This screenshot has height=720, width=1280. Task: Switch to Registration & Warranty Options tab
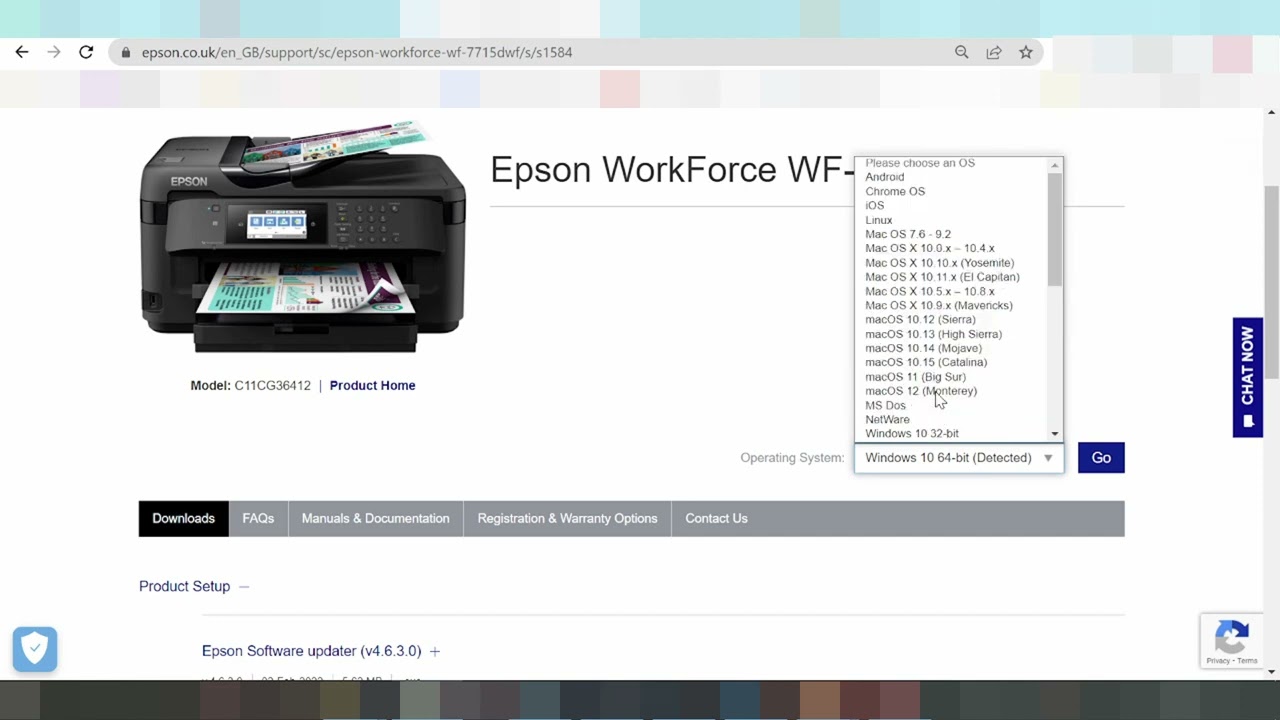(x=567, y=518)
